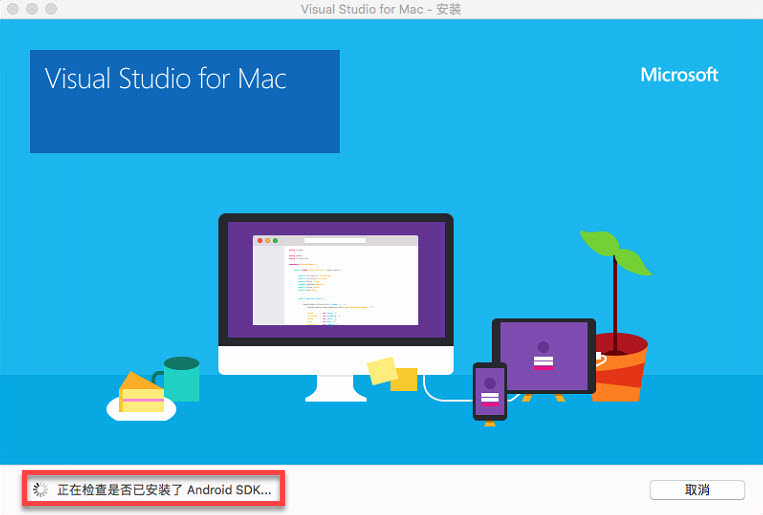The height and width of the screenshot is (515, 763).
Task: Click the Microsoft logo text
Action: click(679, 75)
